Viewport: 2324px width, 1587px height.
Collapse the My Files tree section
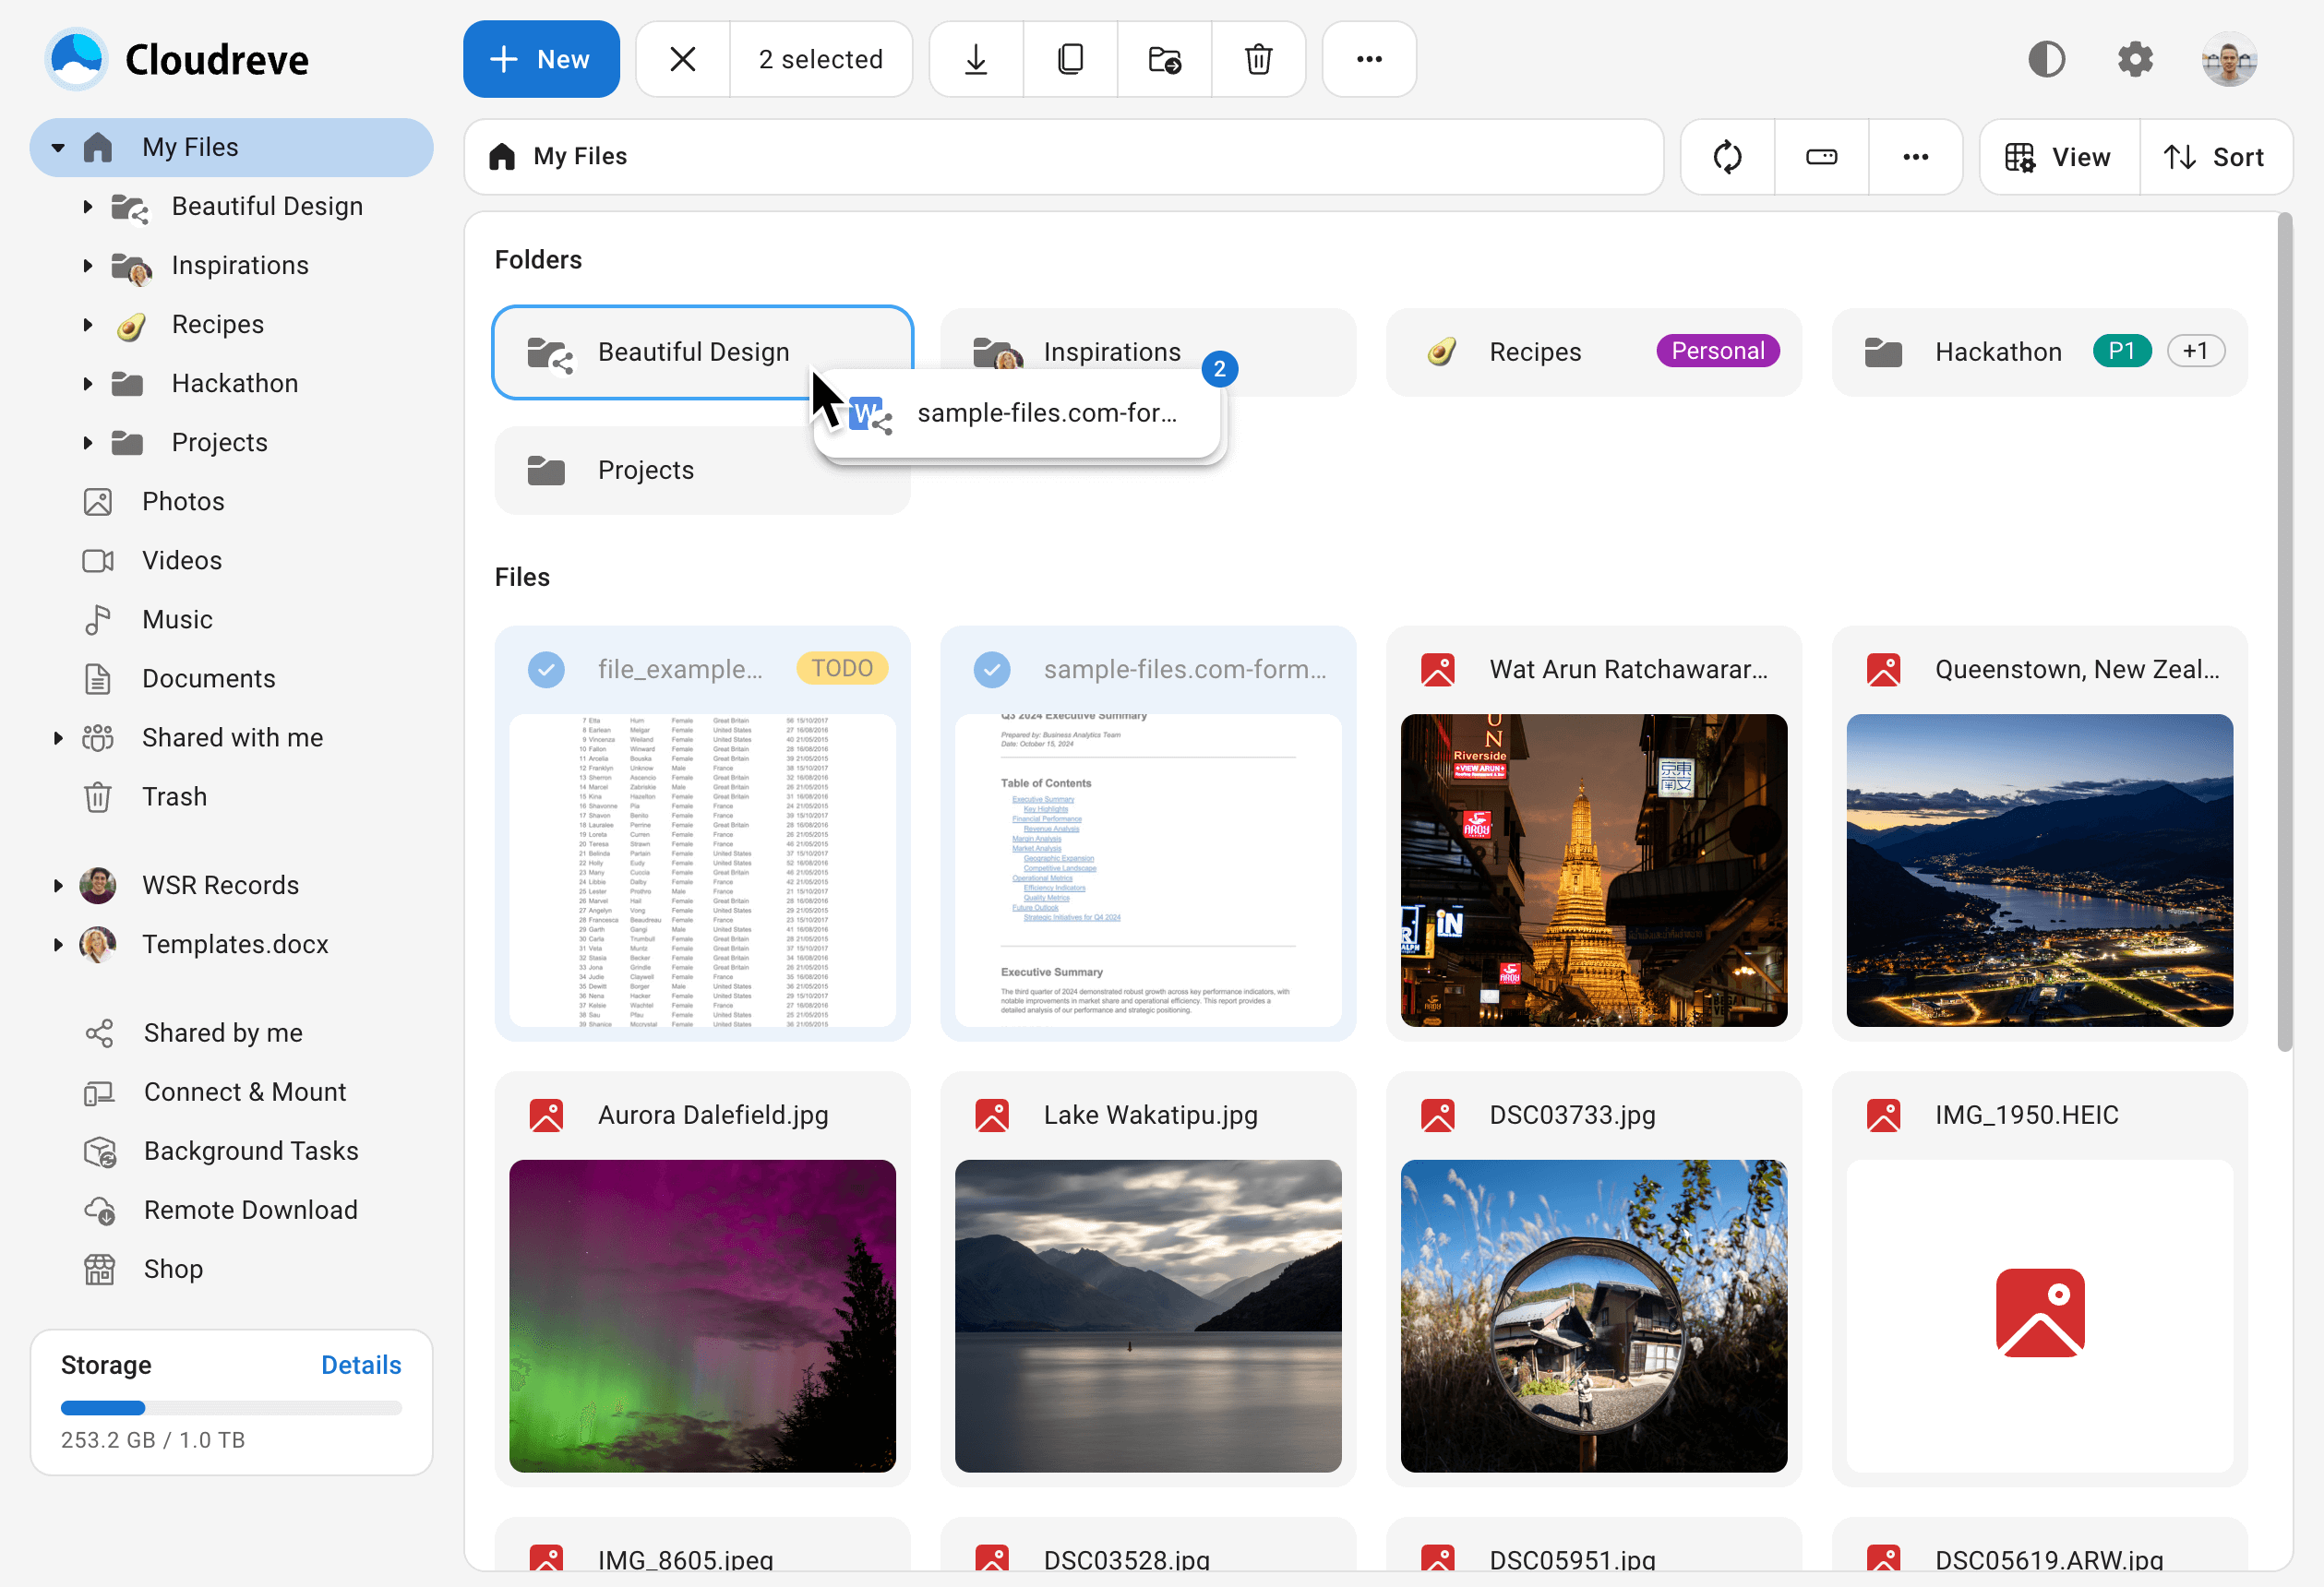[x=57, y=146]
